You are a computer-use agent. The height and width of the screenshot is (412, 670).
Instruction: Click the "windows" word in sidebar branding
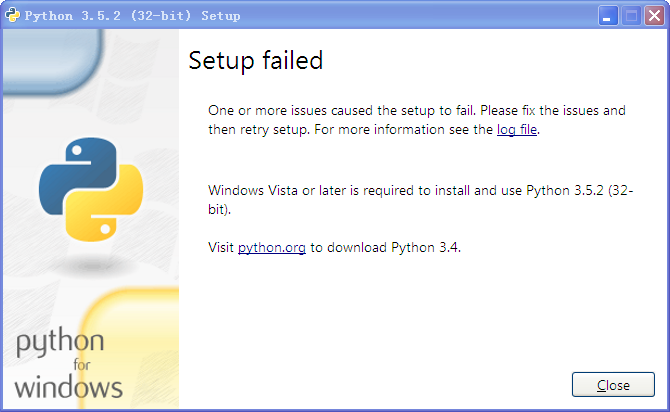[68, 386]
